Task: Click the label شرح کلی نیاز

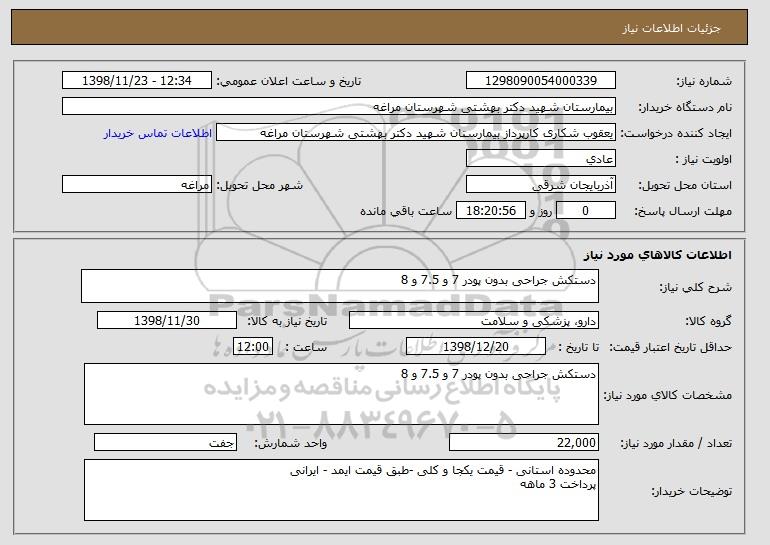Action: (x=696, y=288)
